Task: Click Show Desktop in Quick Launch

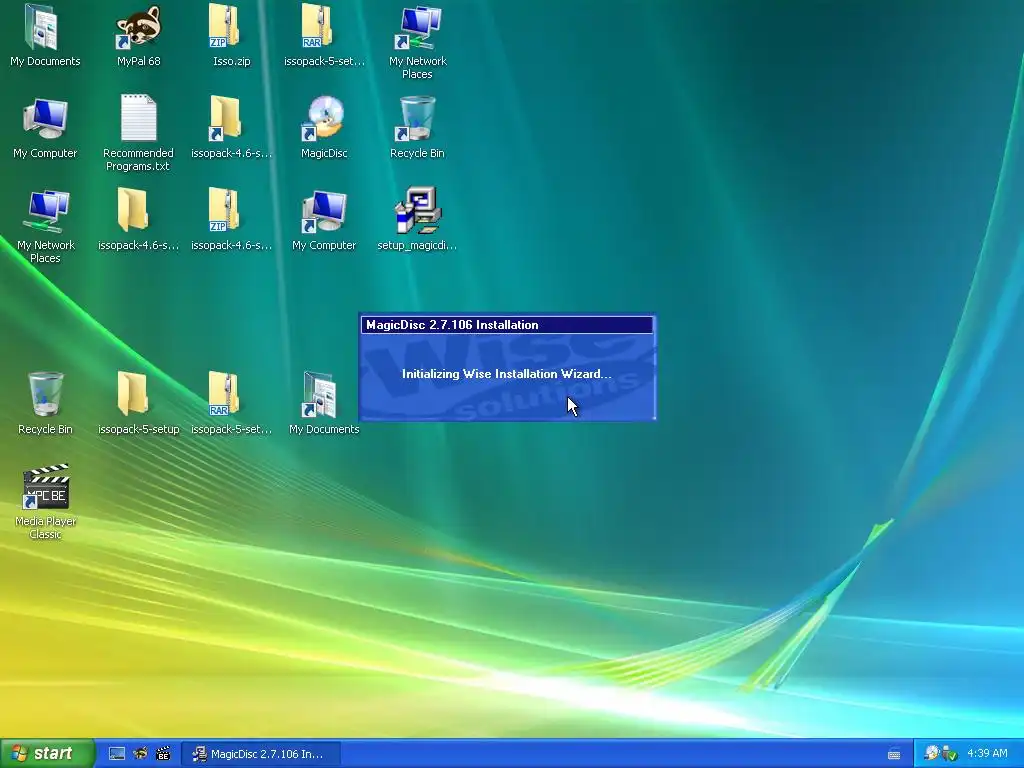Action: tap(117, 754)
